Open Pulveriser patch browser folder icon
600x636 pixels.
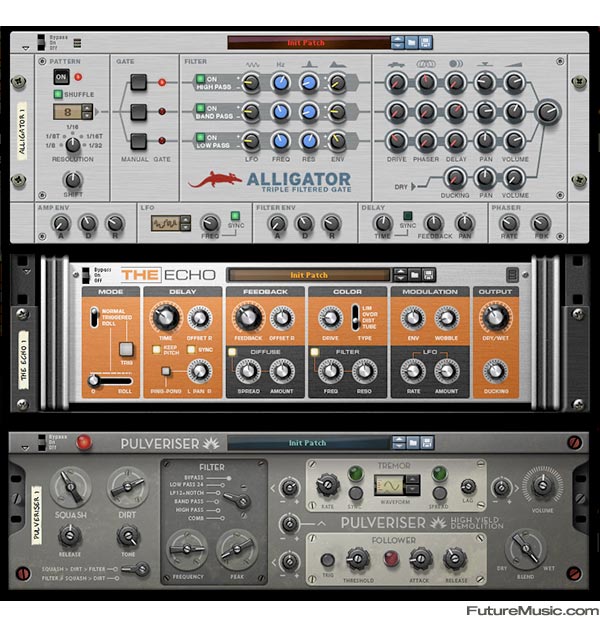[x=413, y=443]
